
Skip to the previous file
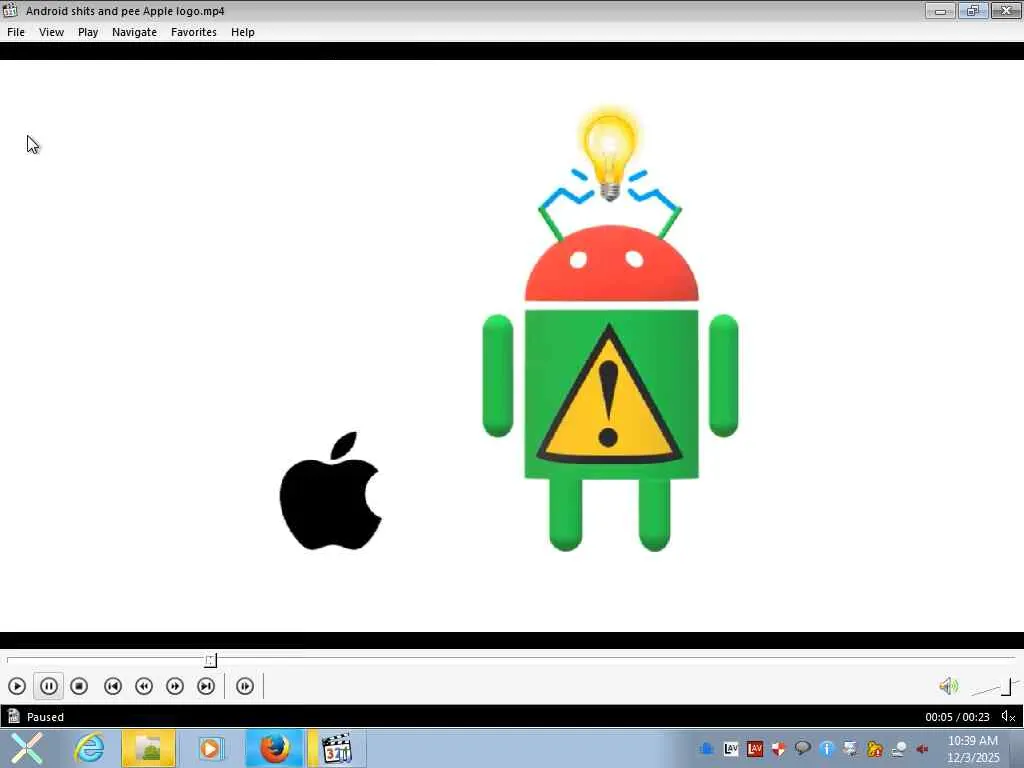(113, 686)
